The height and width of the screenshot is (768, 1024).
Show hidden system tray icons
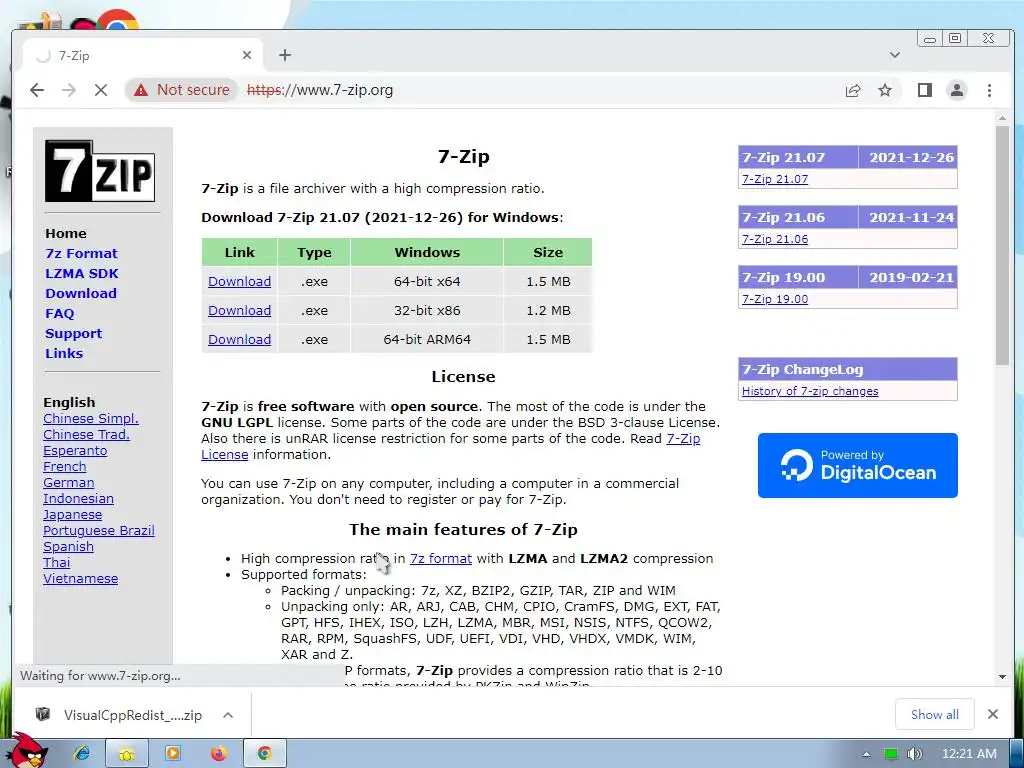pos(866,754)
